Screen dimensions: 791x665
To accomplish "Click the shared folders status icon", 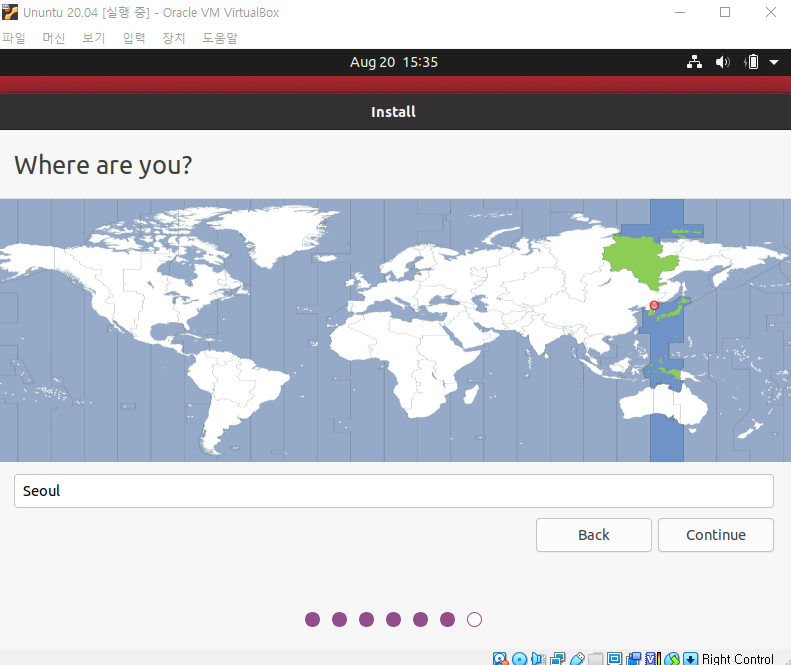I will click(x=596, y=658).
